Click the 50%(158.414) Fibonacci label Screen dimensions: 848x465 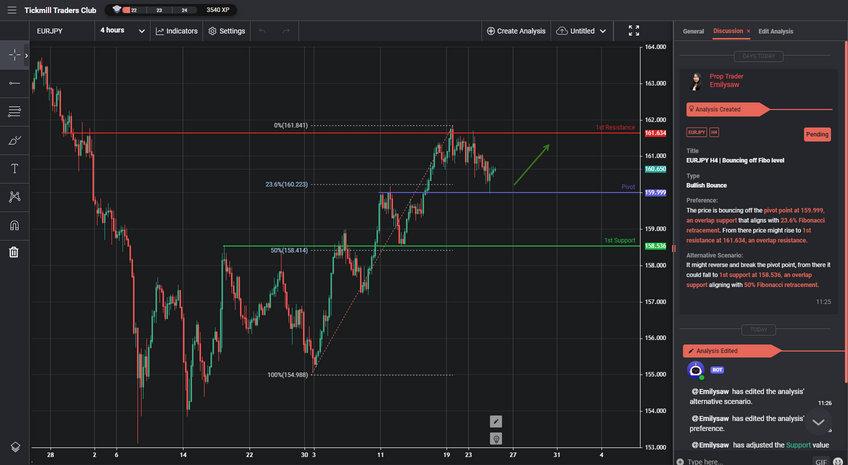pos(289,250)
